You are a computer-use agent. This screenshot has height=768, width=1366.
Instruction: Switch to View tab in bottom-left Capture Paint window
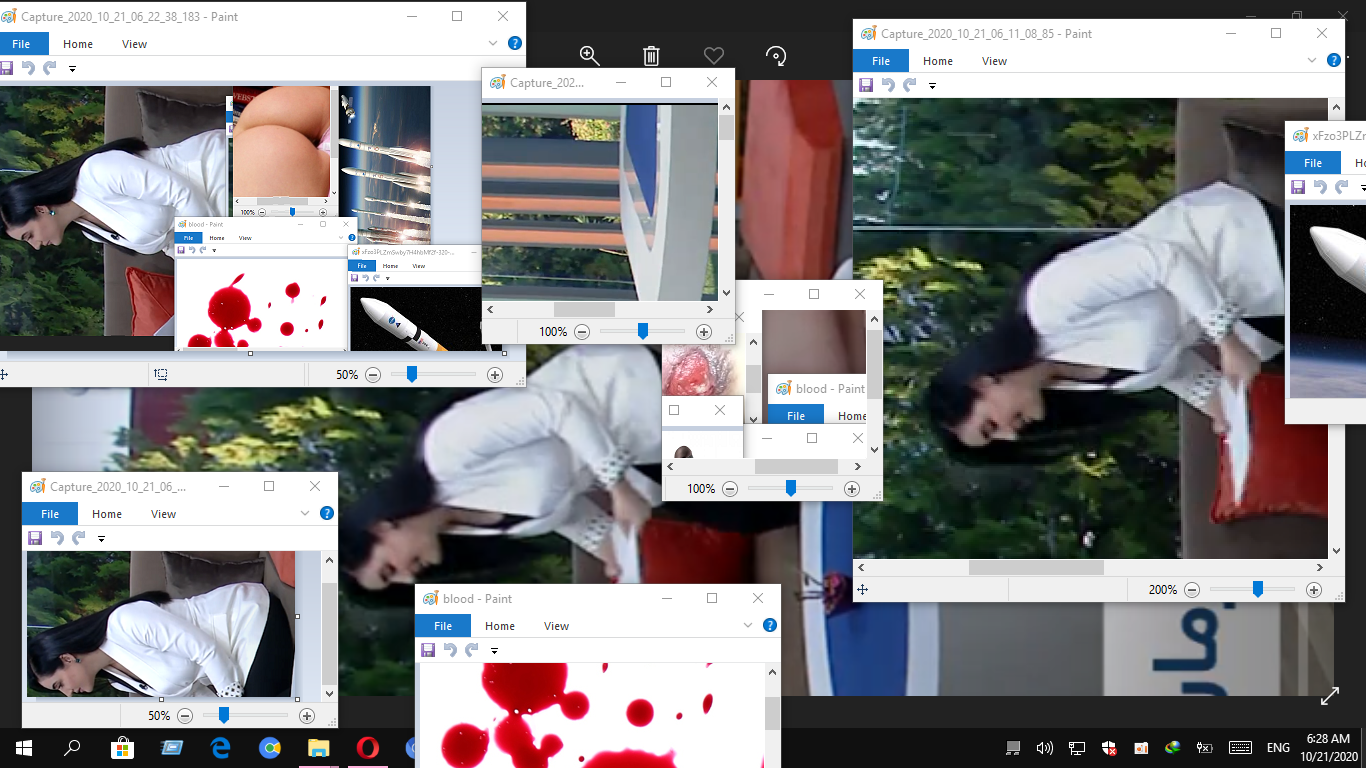pos(163,514)
